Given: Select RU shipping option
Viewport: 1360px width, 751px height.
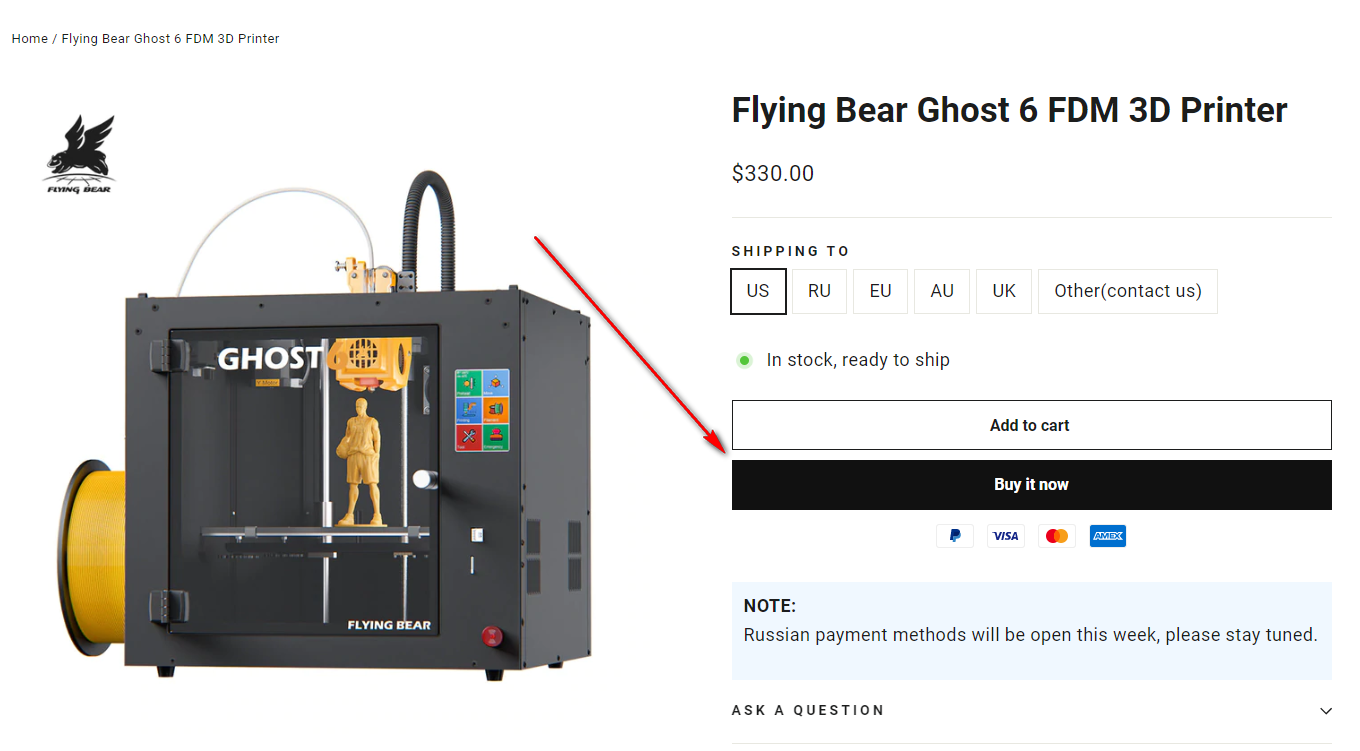Looking at the screenshot, I should (819, 291).
